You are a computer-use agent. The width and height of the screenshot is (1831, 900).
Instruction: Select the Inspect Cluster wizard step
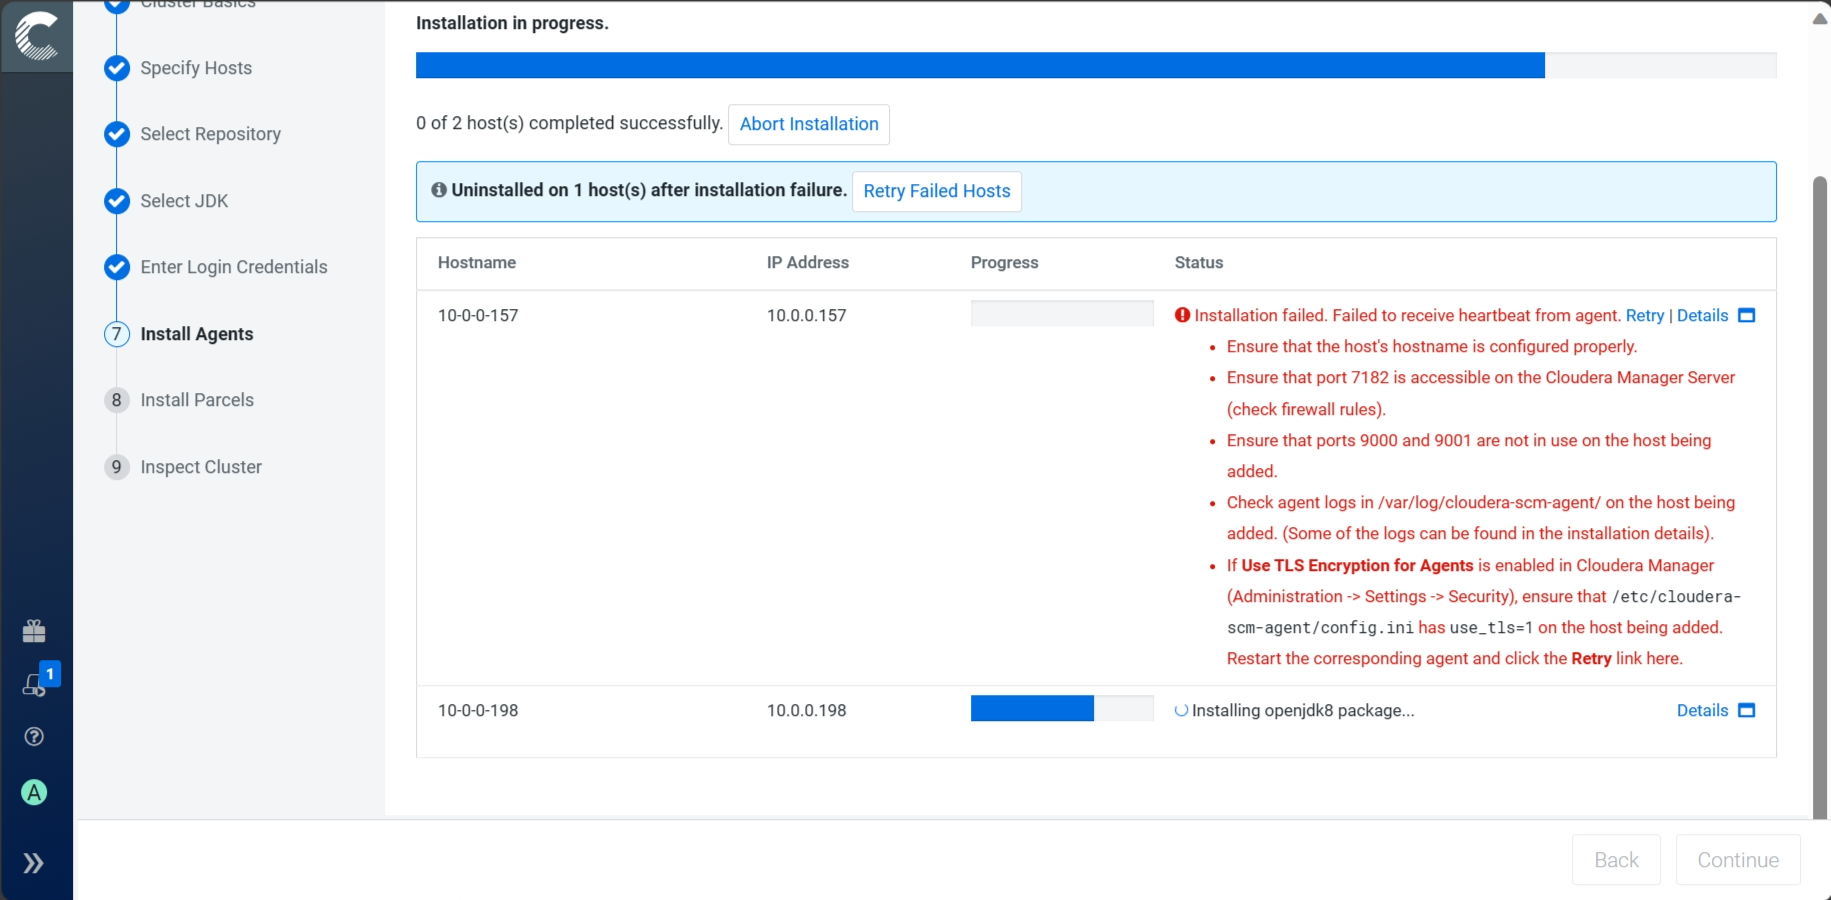point(201,467)
